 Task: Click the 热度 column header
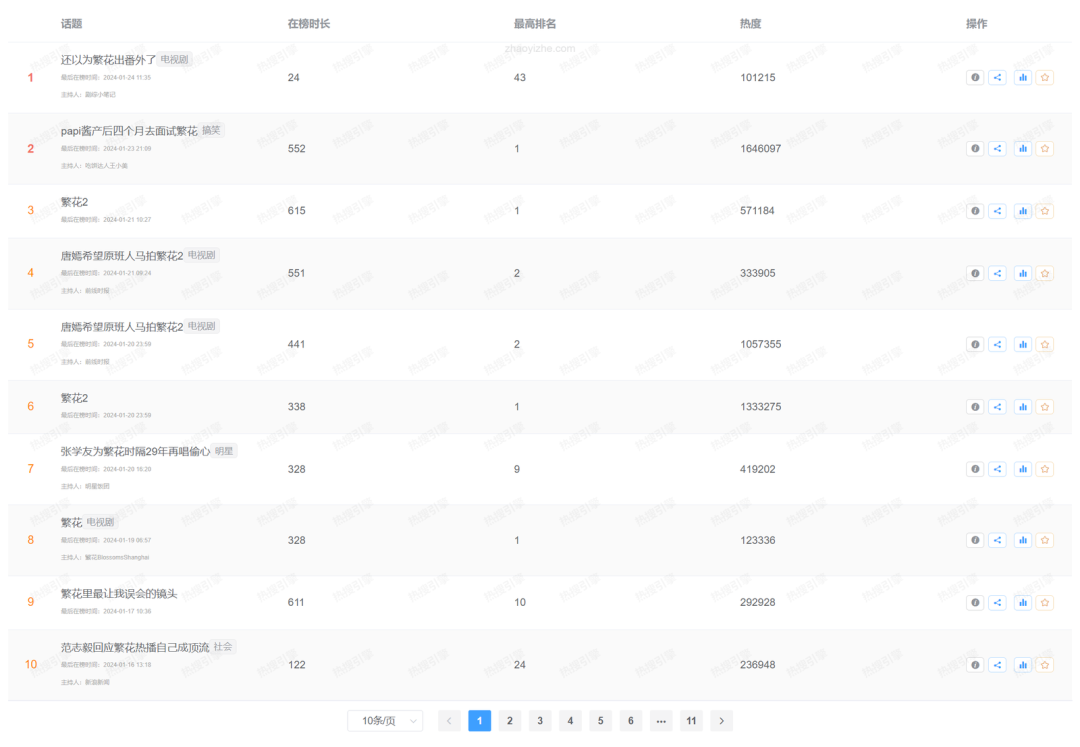point(750,23)
